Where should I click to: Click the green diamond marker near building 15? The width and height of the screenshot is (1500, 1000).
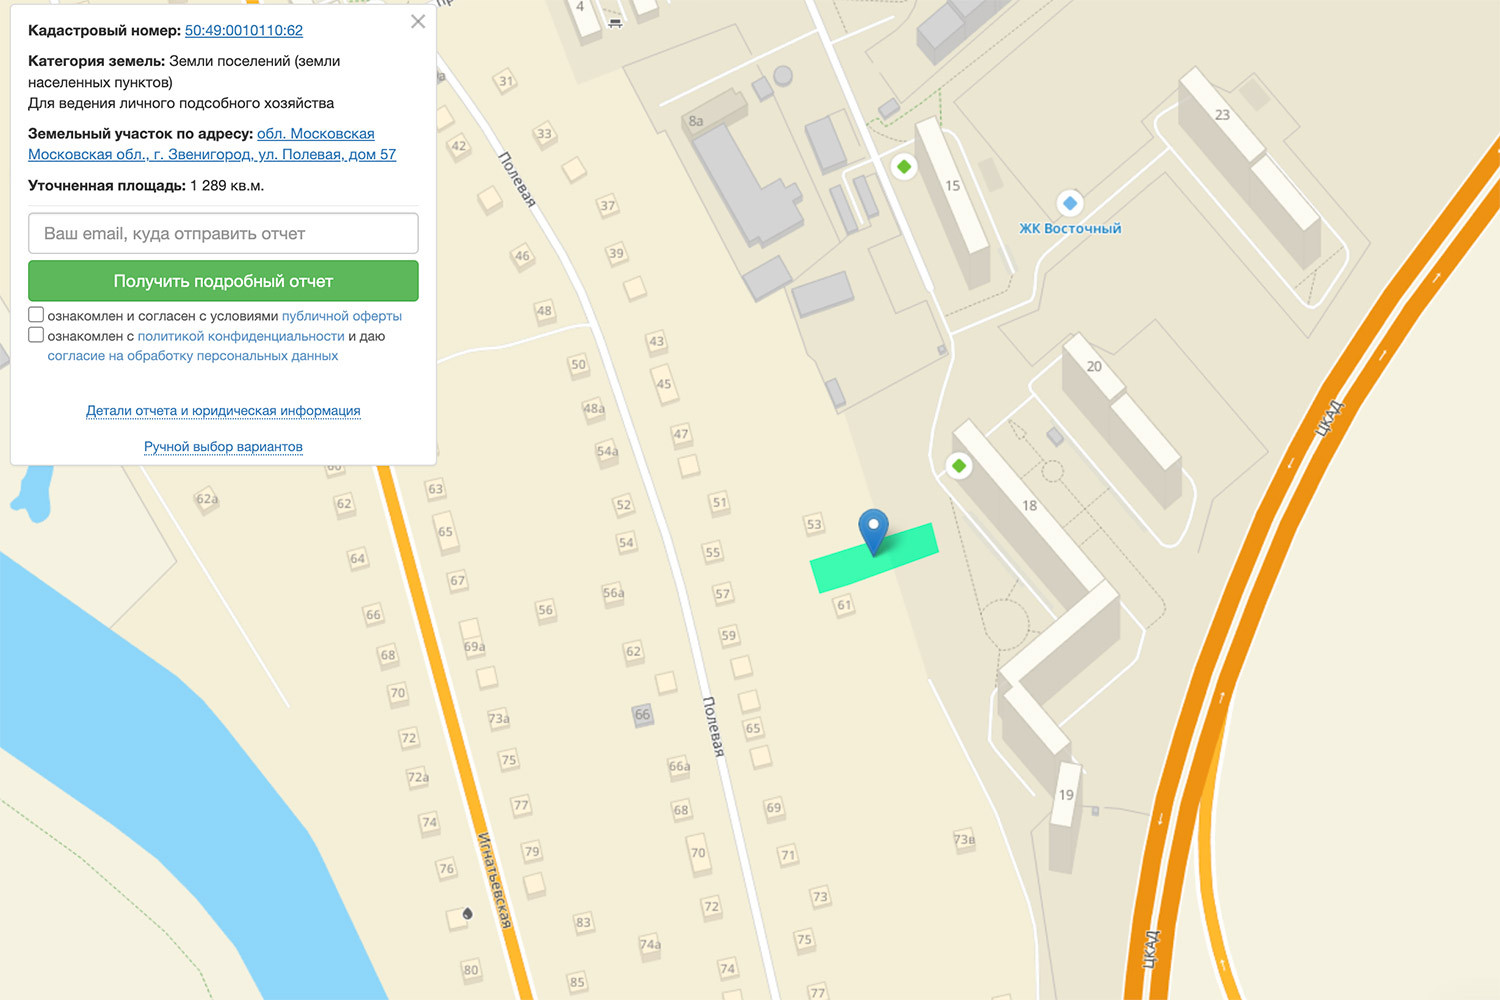pyautogui.click(x=904, y=167)
